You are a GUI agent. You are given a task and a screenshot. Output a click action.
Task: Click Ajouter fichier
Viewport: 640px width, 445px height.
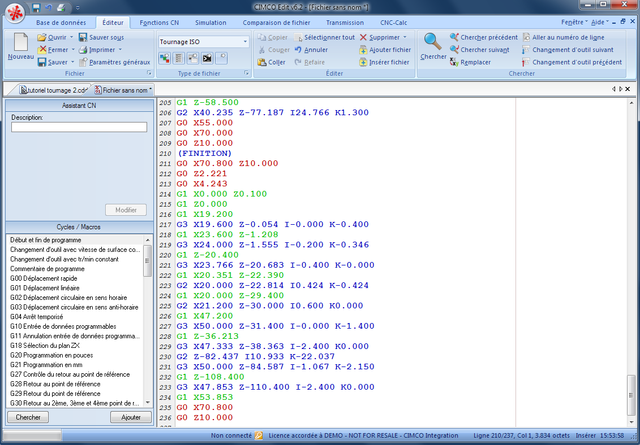pos(385,49)
